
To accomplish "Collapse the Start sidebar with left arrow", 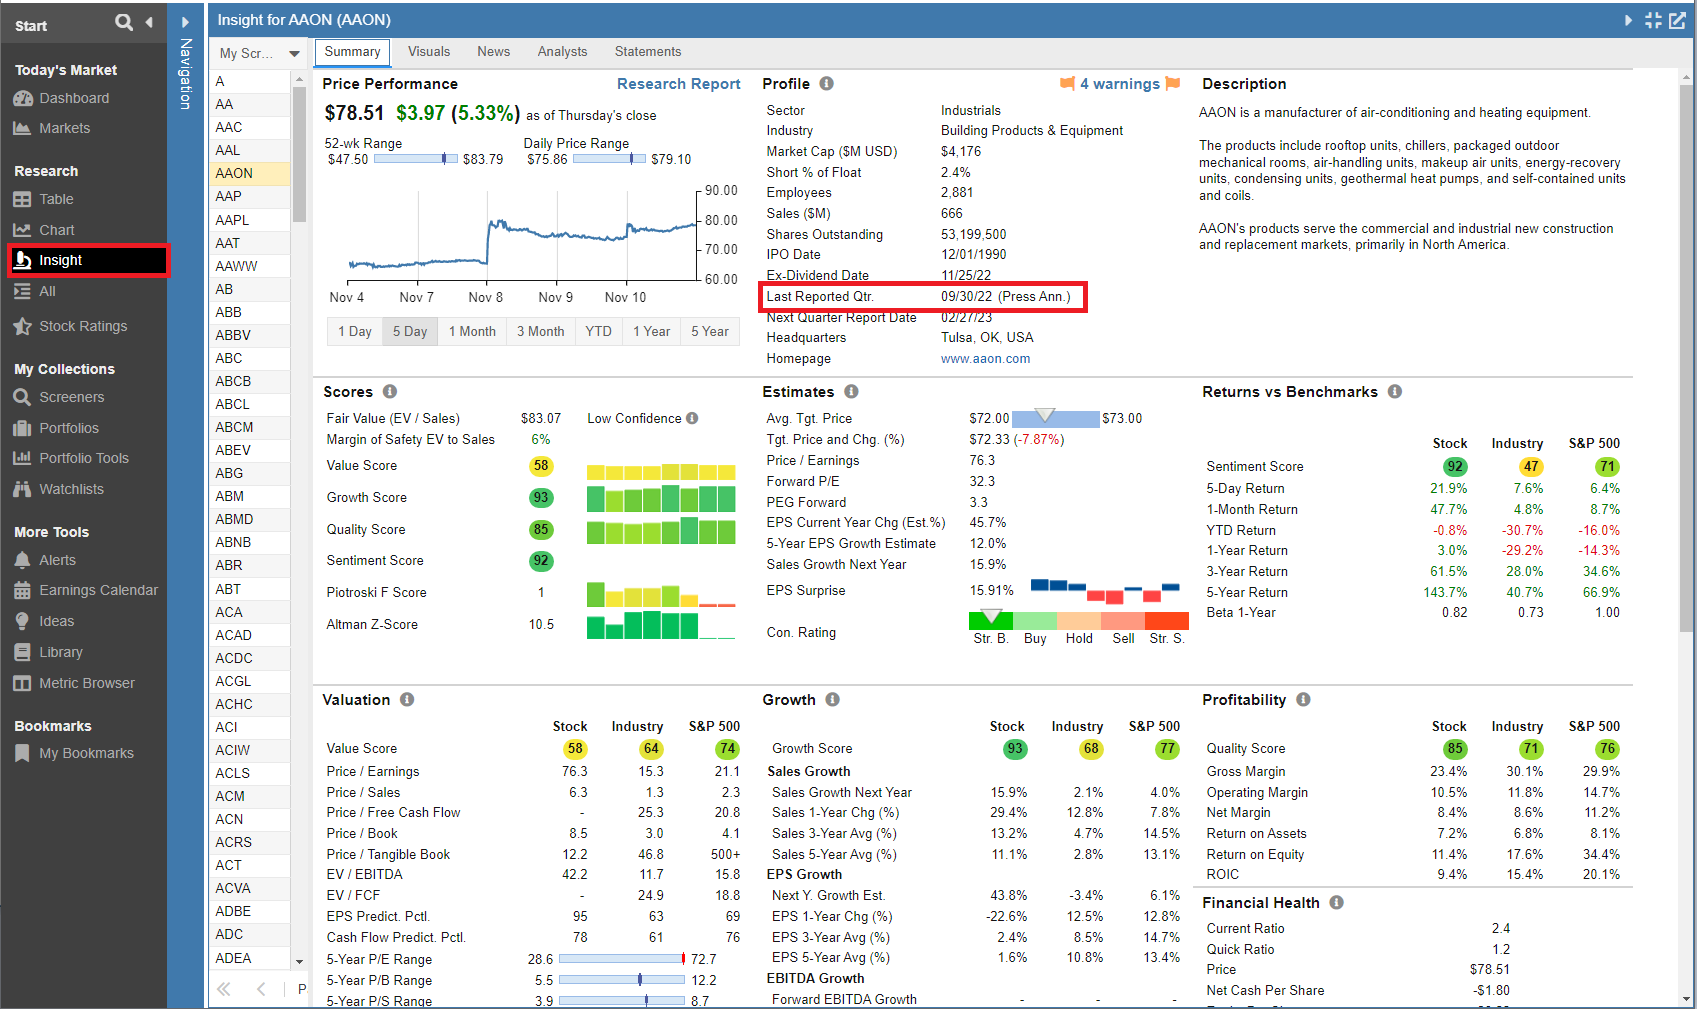I will 149,22.
